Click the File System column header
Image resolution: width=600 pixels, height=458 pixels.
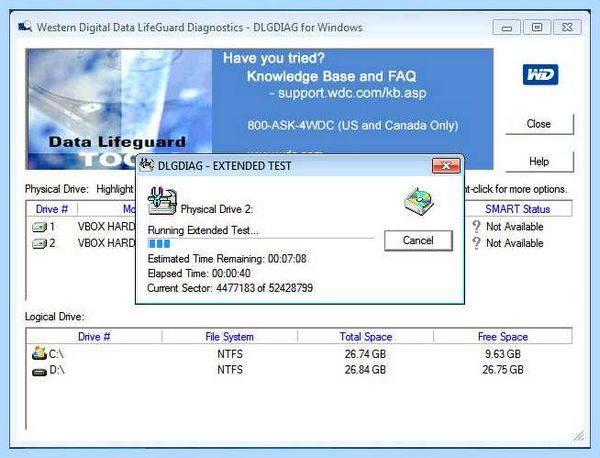(230, 337)
